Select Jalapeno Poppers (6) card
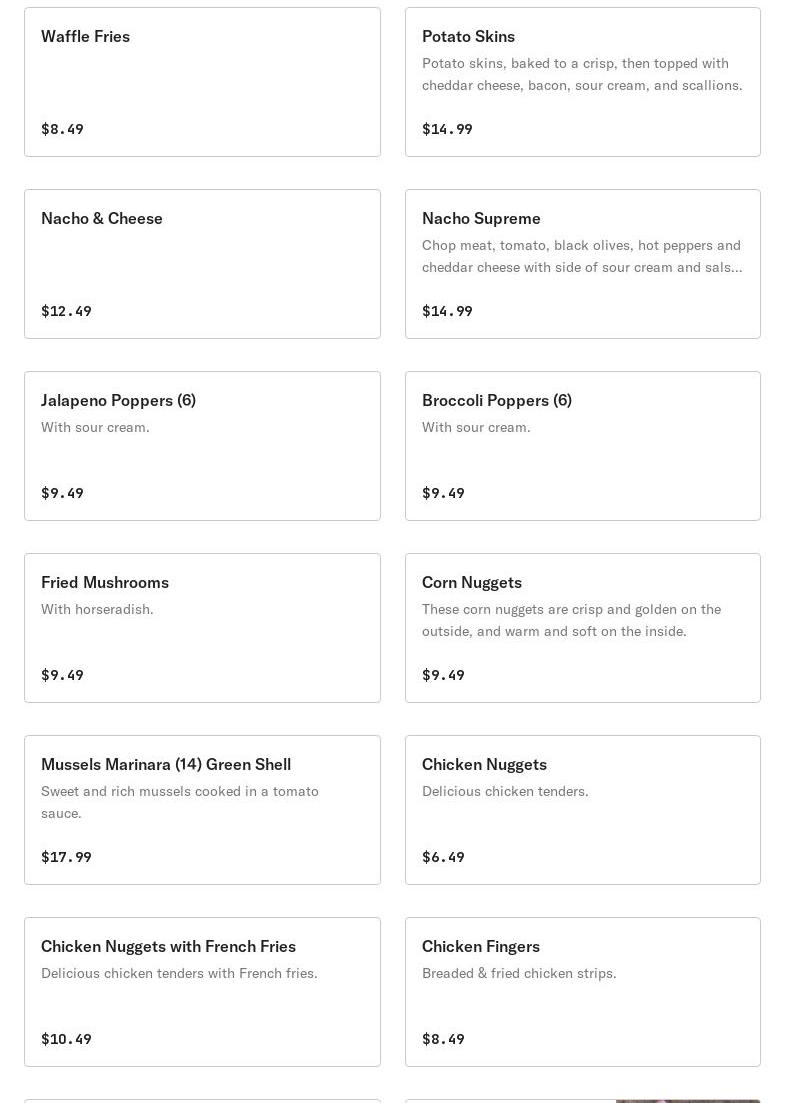 202,446
